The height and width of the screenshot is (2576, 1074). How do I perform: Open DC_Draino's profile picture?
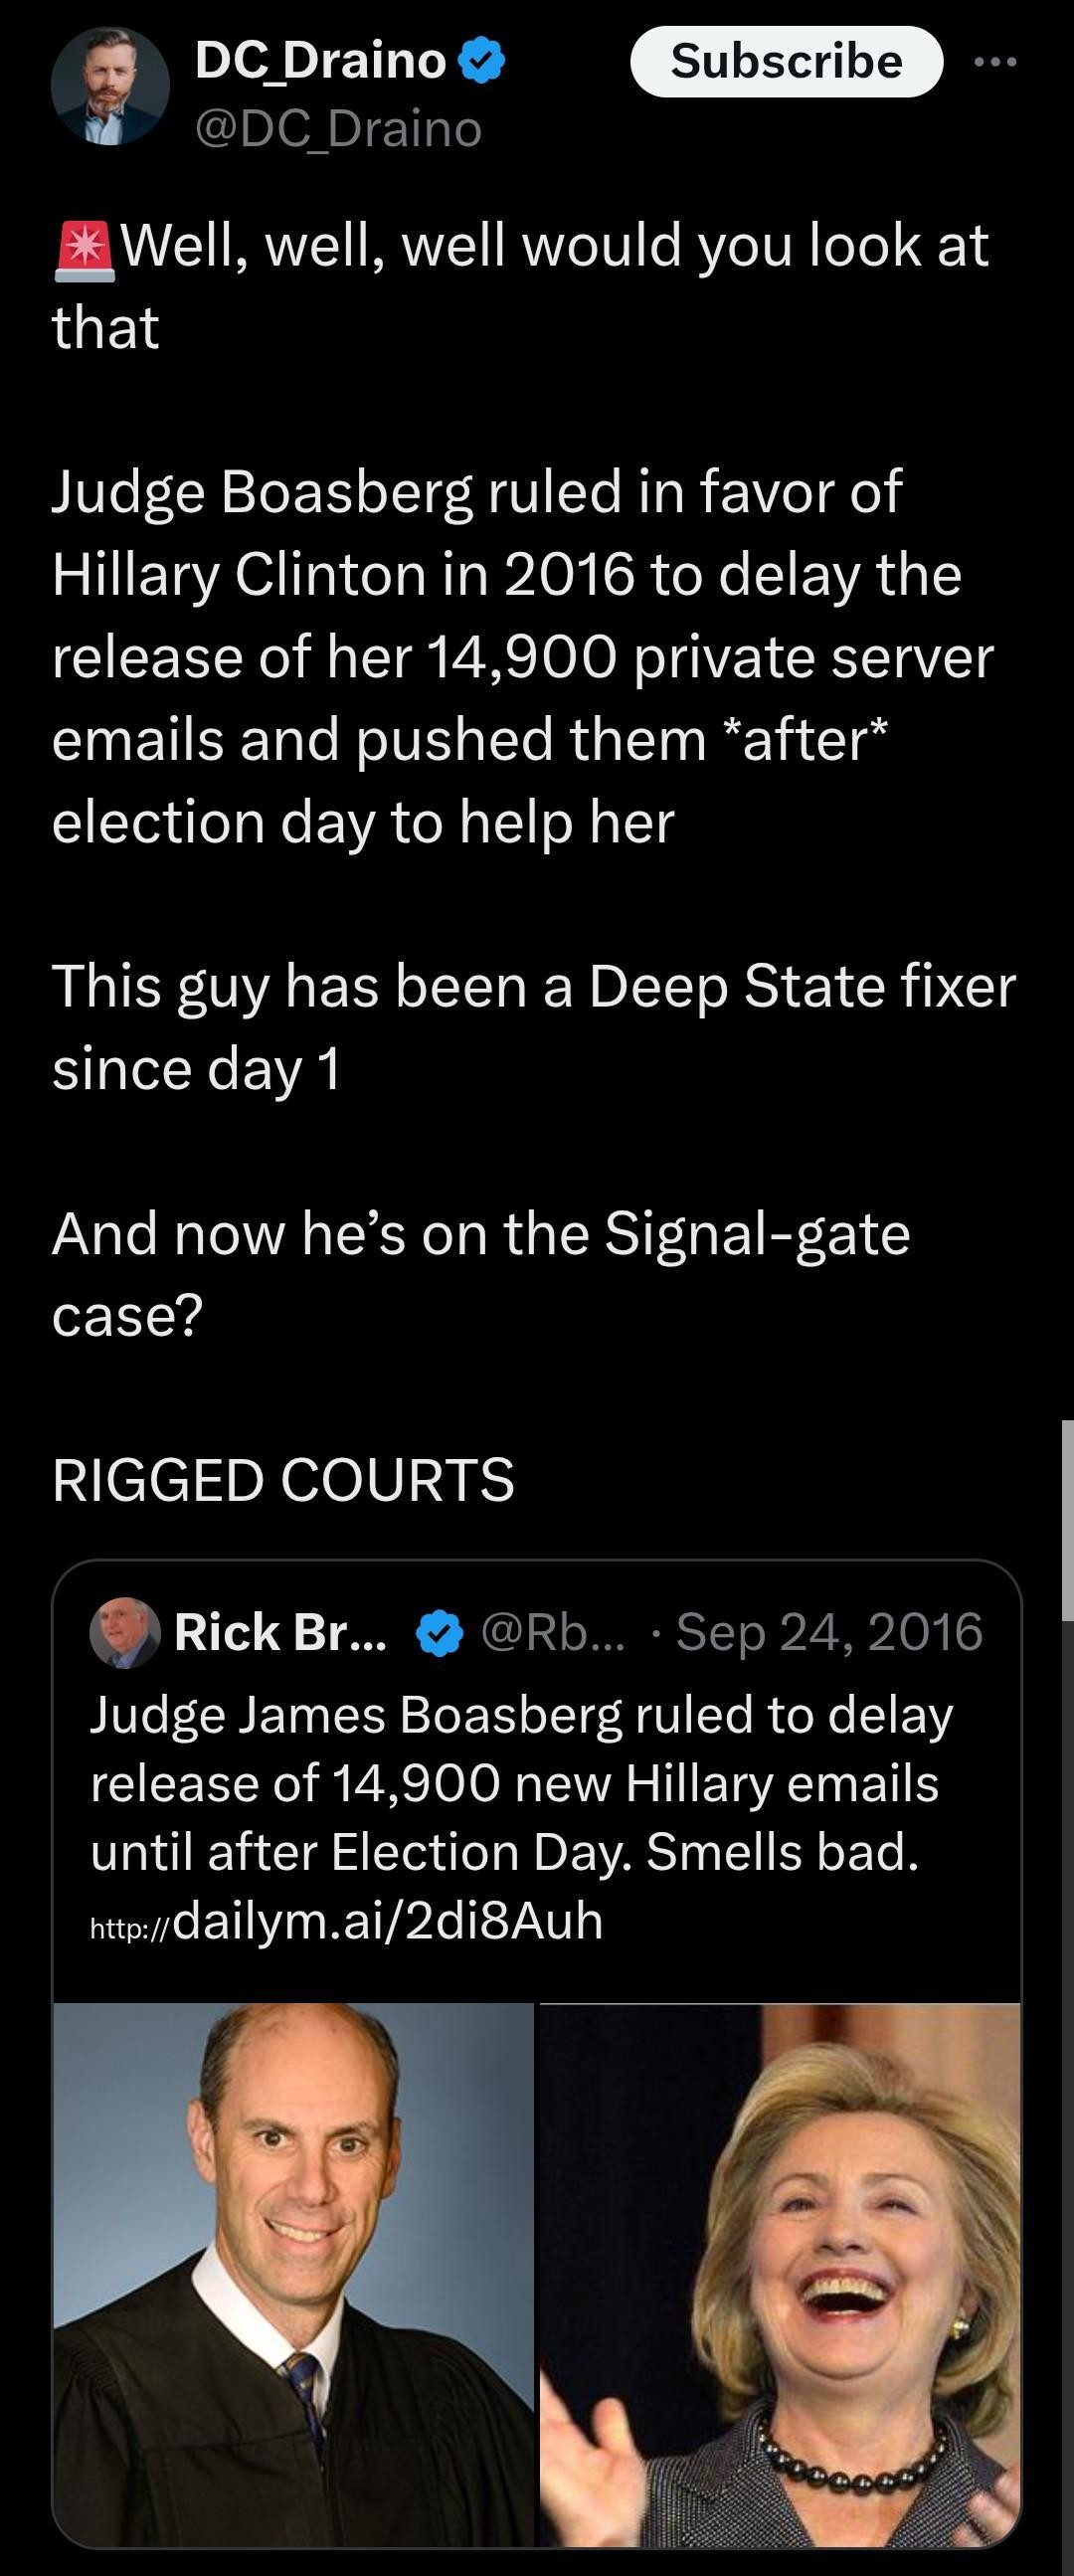pos(110,87)
